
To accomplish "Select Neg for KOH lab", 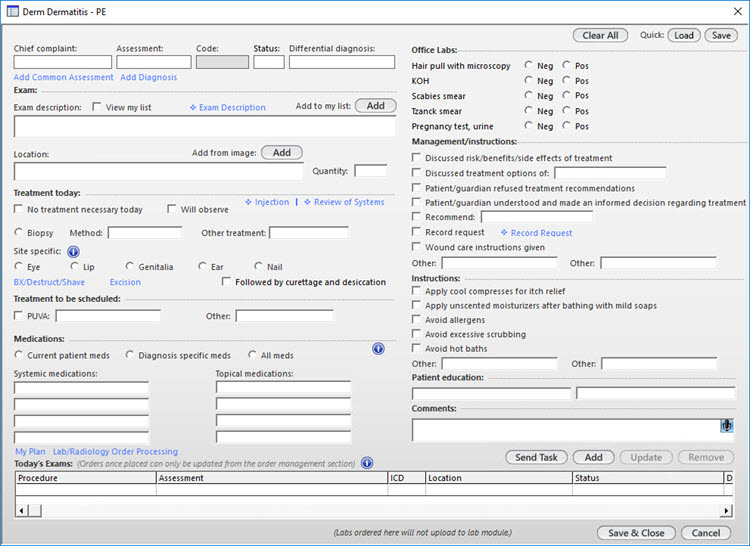I will 529,80.
